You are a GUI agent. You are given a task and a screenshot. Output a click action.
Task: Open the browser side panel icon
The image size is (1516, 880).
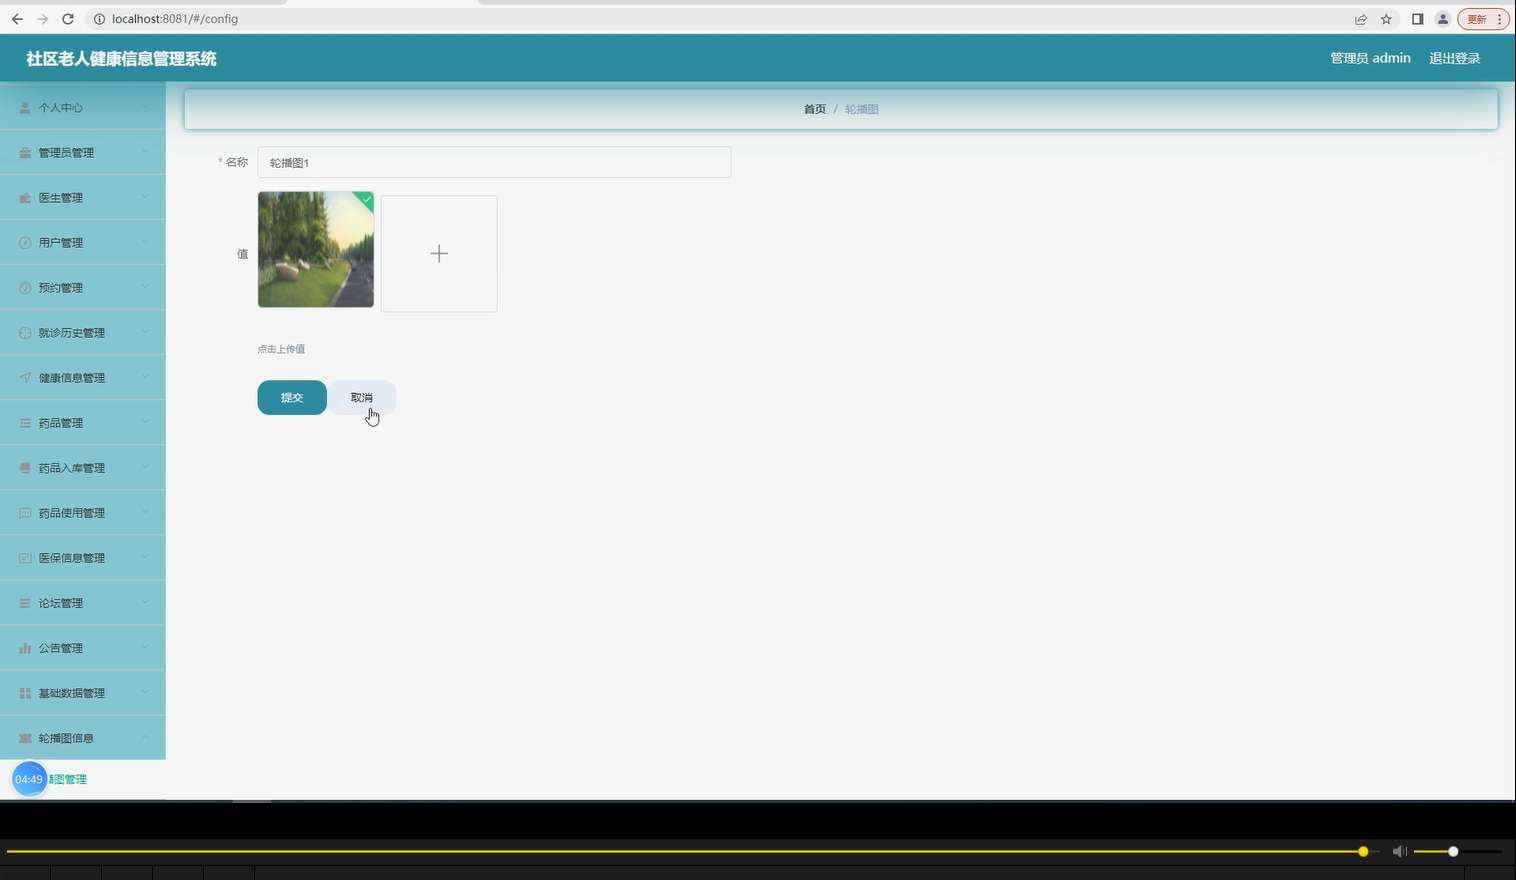coord(1417,19)
